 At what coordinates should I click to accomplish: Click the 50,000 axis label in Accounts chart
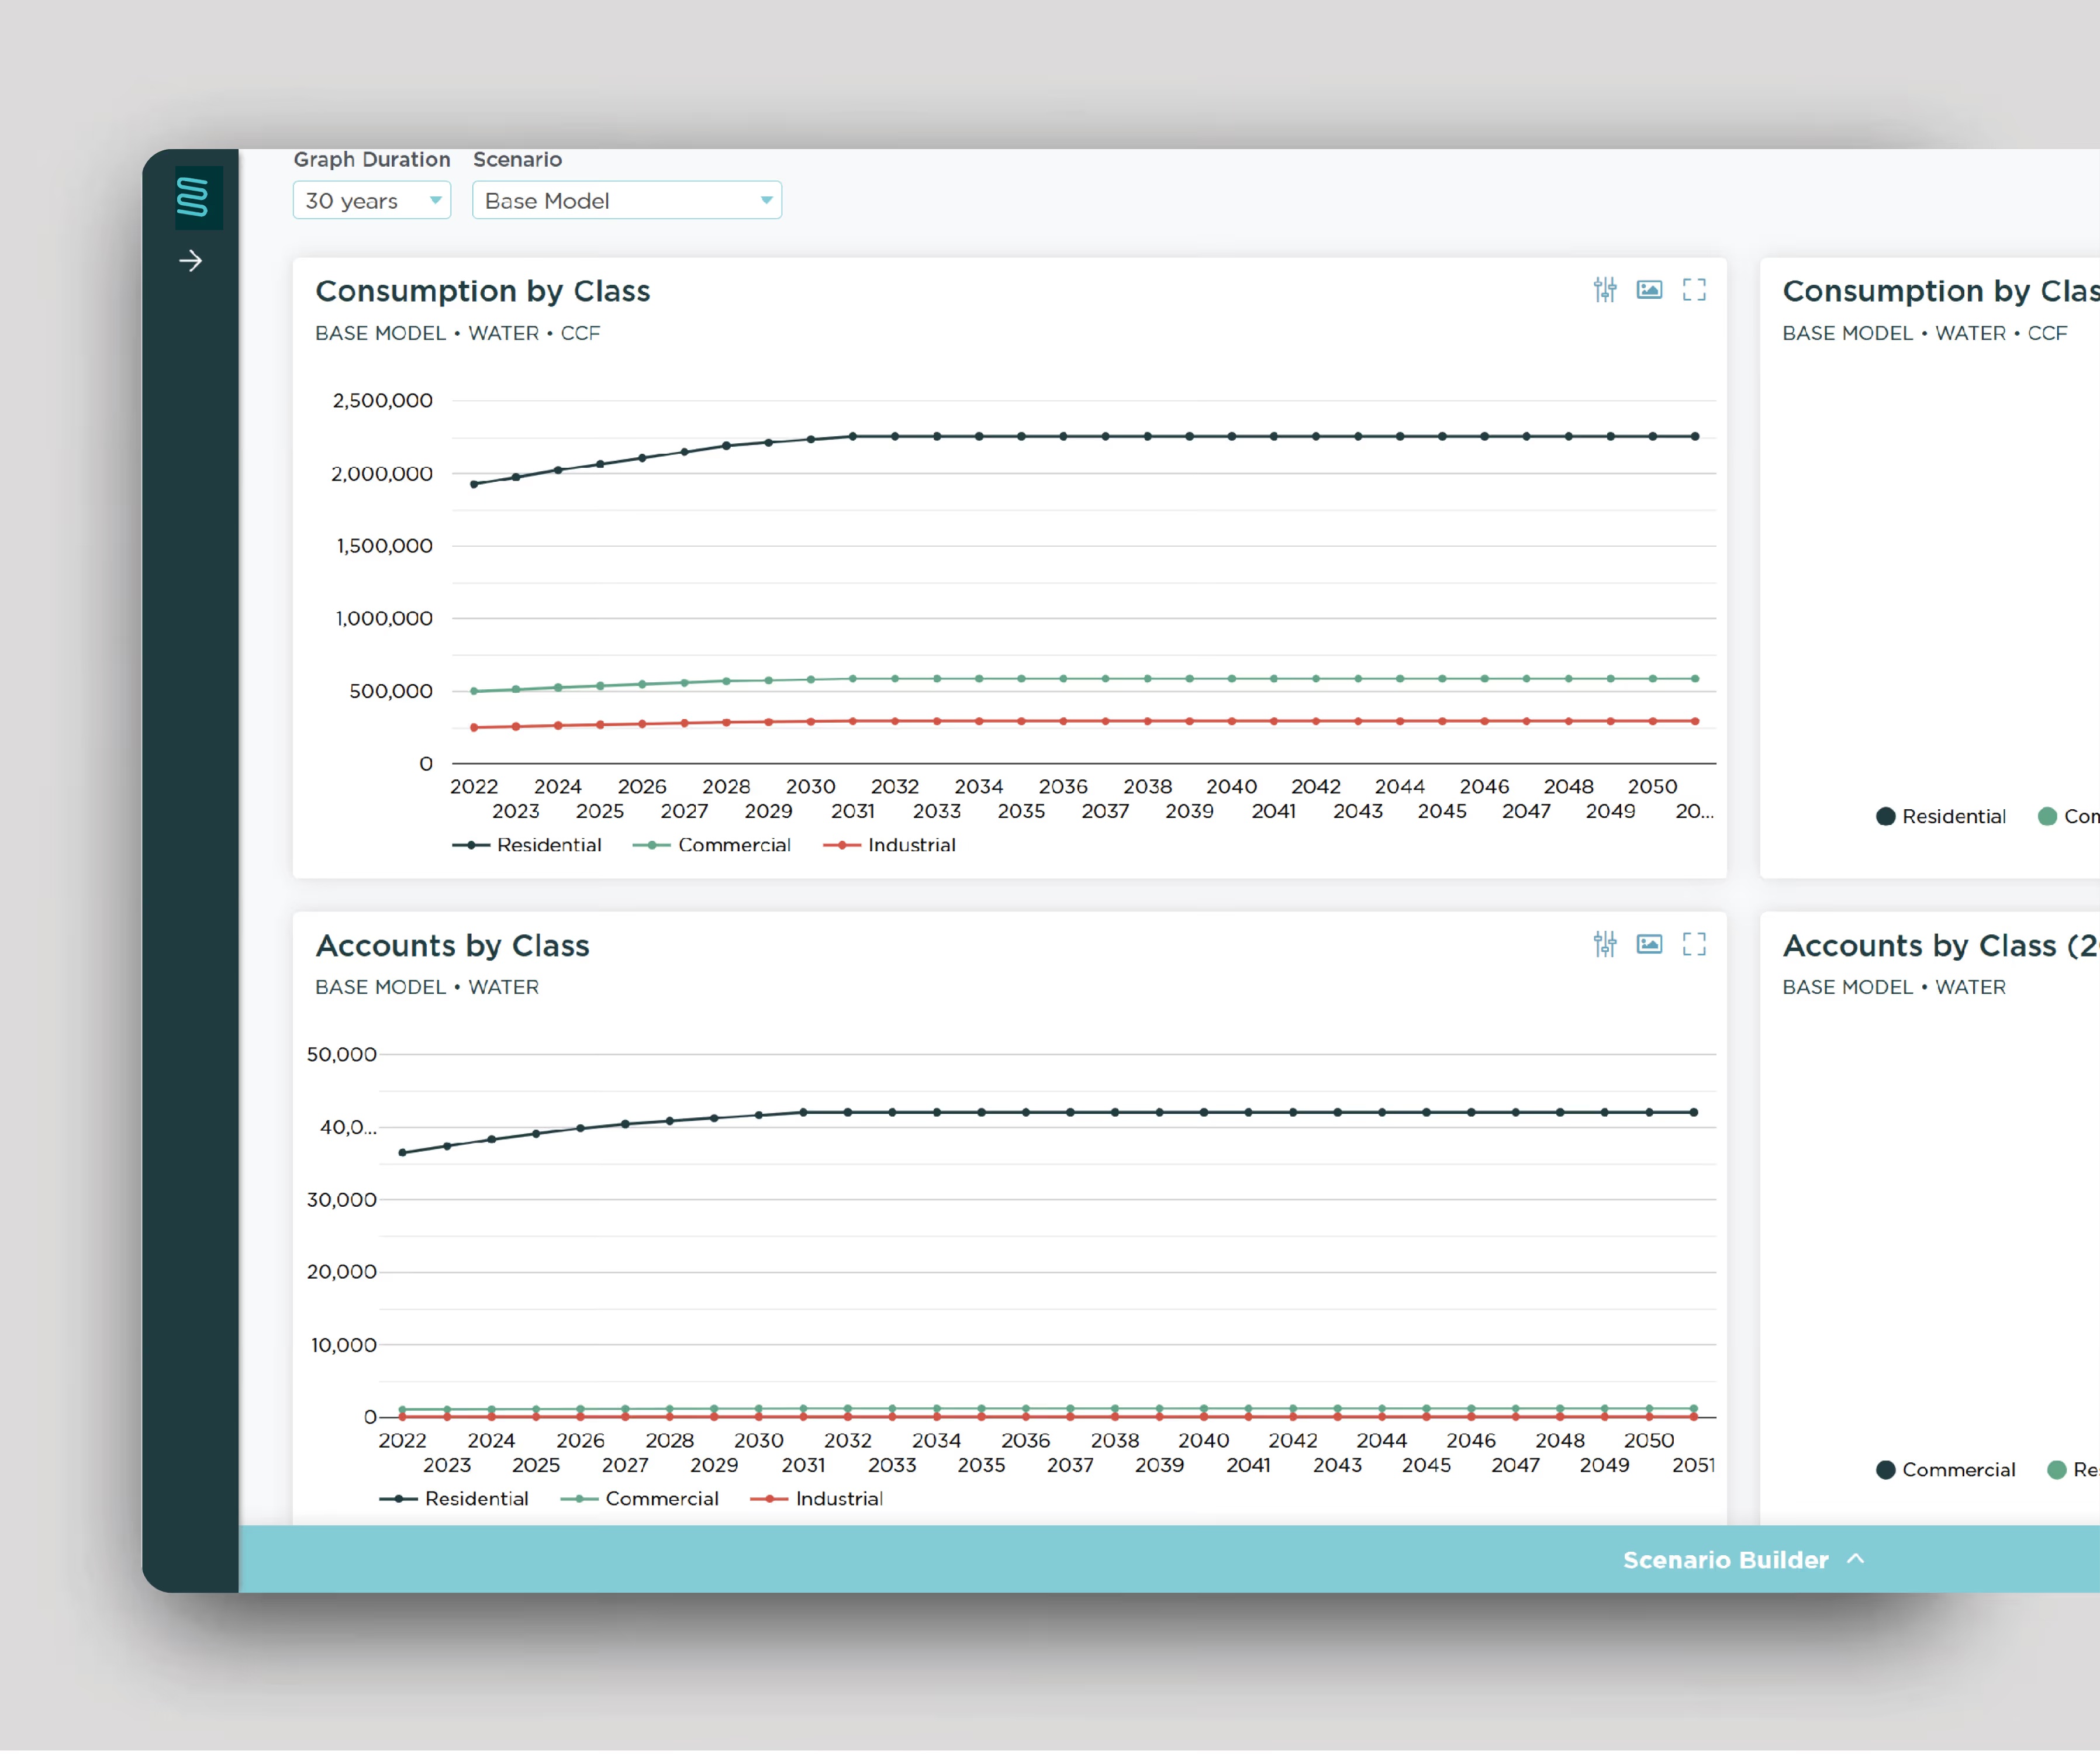click(x=342, y=1054)
